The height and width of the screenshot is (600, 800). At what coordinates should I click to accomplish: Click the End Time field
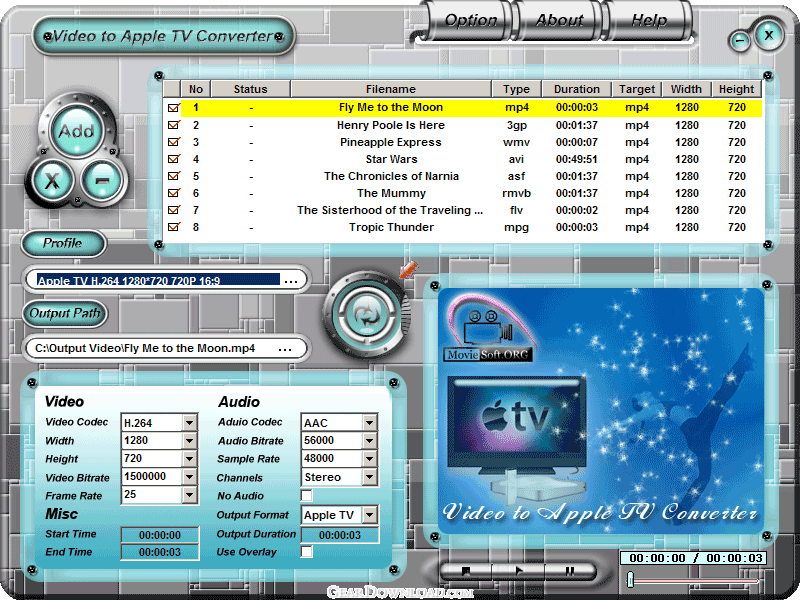[x=160, y=552]
